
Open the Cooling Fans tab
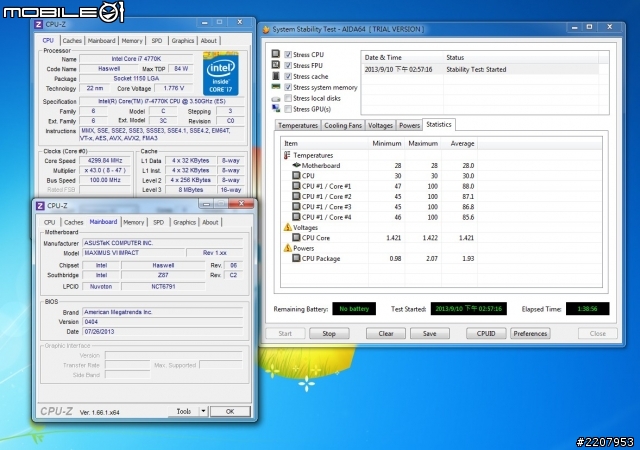pos(343,125)
